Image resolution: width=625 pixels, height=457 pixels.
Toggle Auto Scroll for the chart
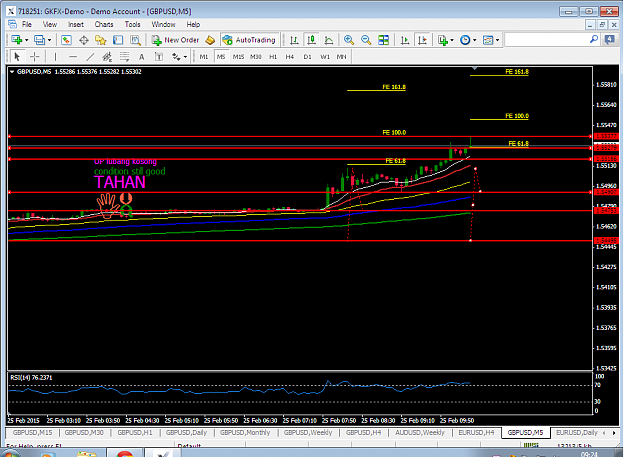point(405,40)
